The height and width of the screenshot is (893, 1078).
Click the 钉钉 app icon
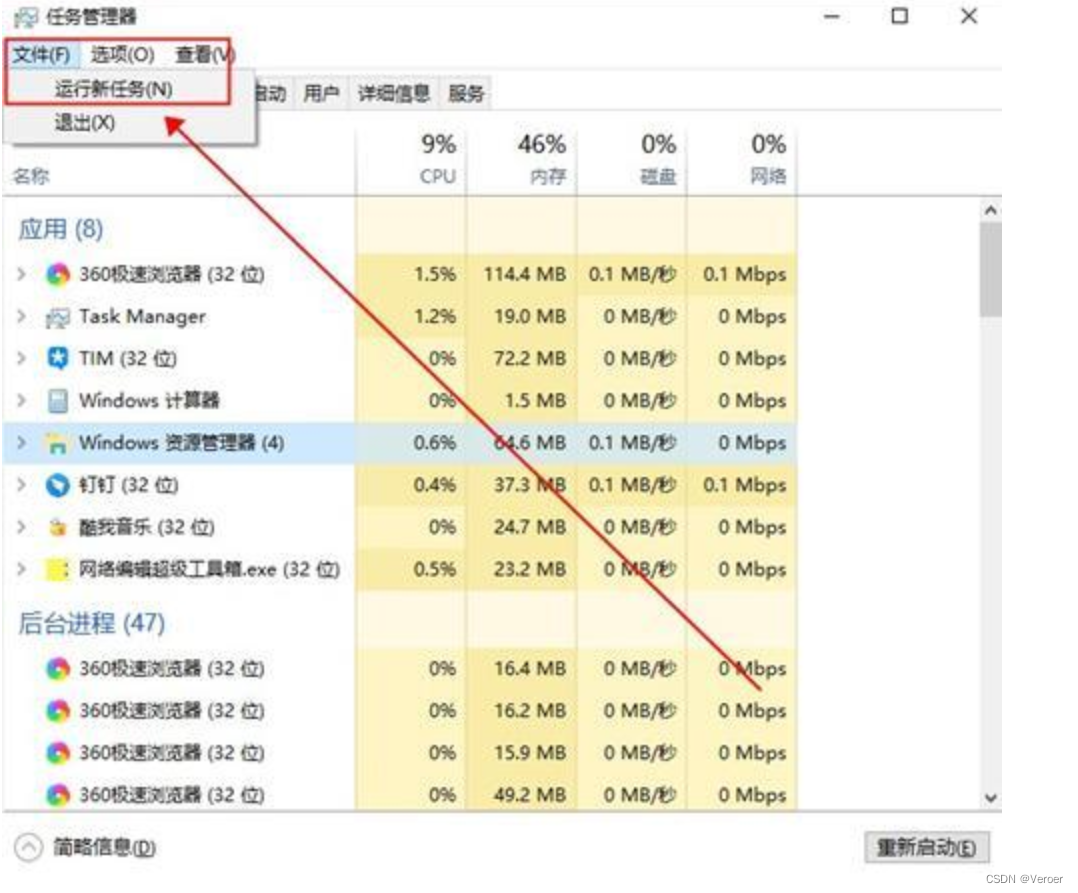coord(58,485)
